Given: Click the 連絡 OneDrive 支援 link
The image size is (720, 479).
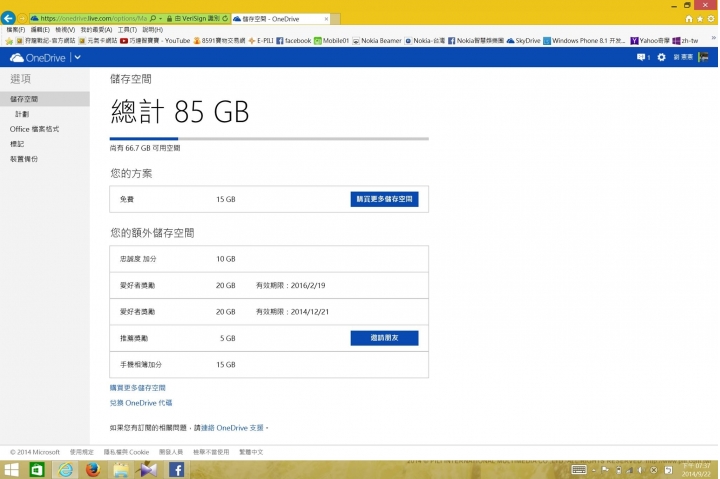Looking at the screenshot, I should point(232,428).
